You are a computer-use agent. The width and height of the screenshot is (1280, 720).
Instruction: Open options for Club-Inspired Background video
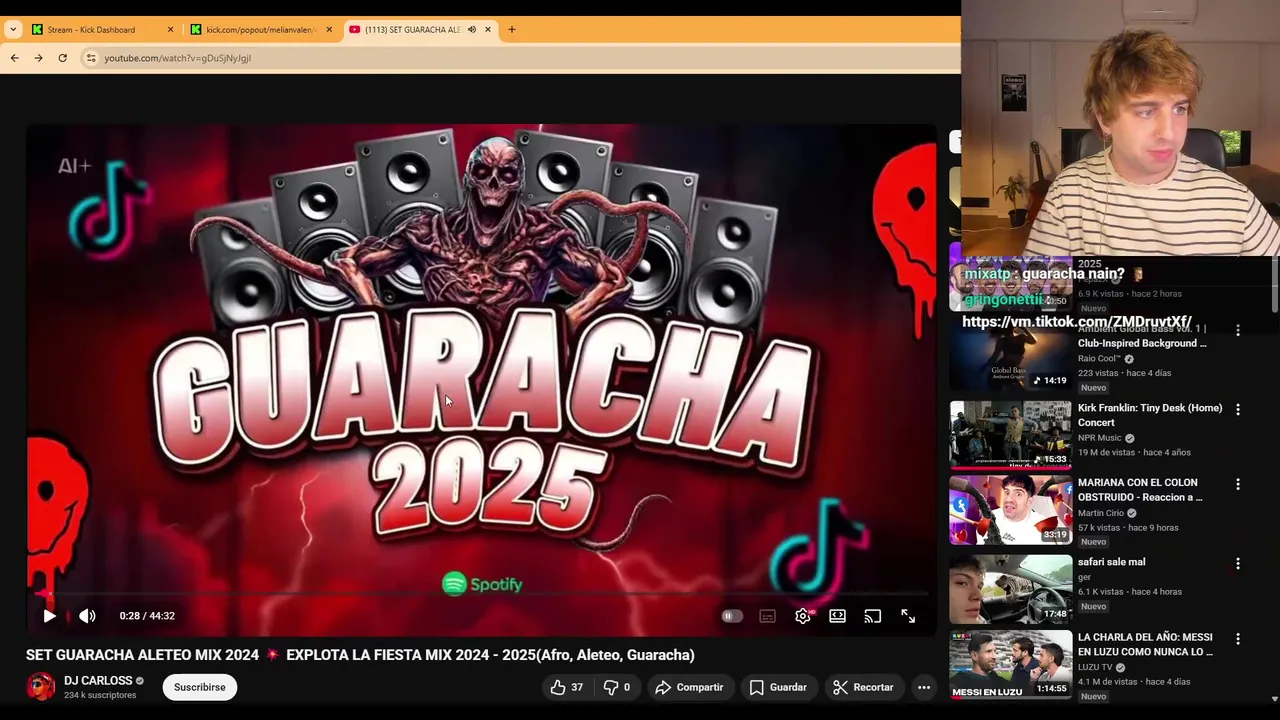pos(1238,330)
